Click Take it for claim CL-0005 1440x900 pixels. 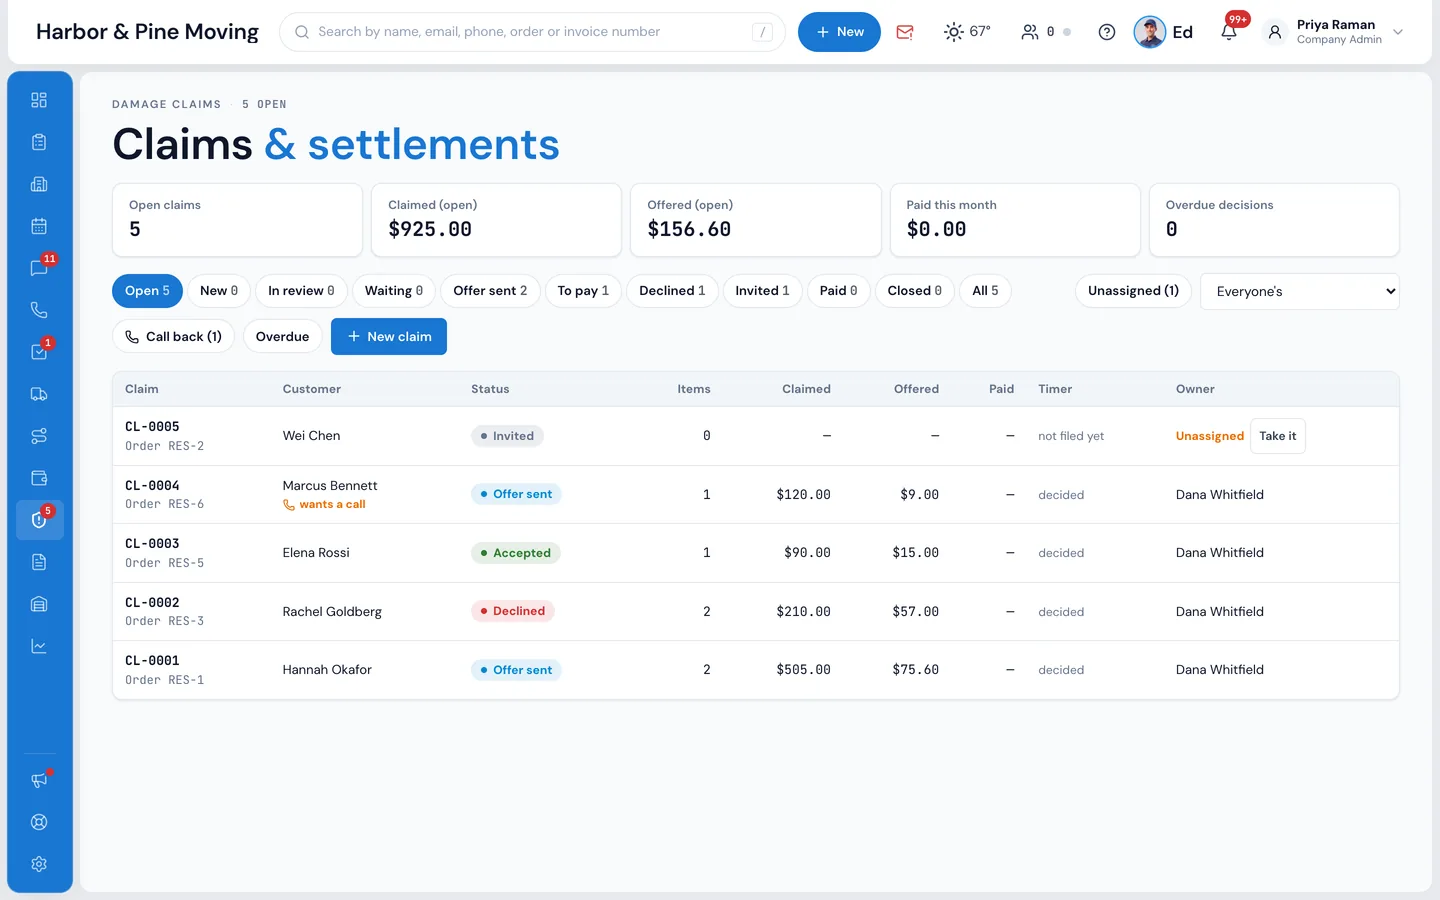pyautogui.click(x=1278, y=436)
